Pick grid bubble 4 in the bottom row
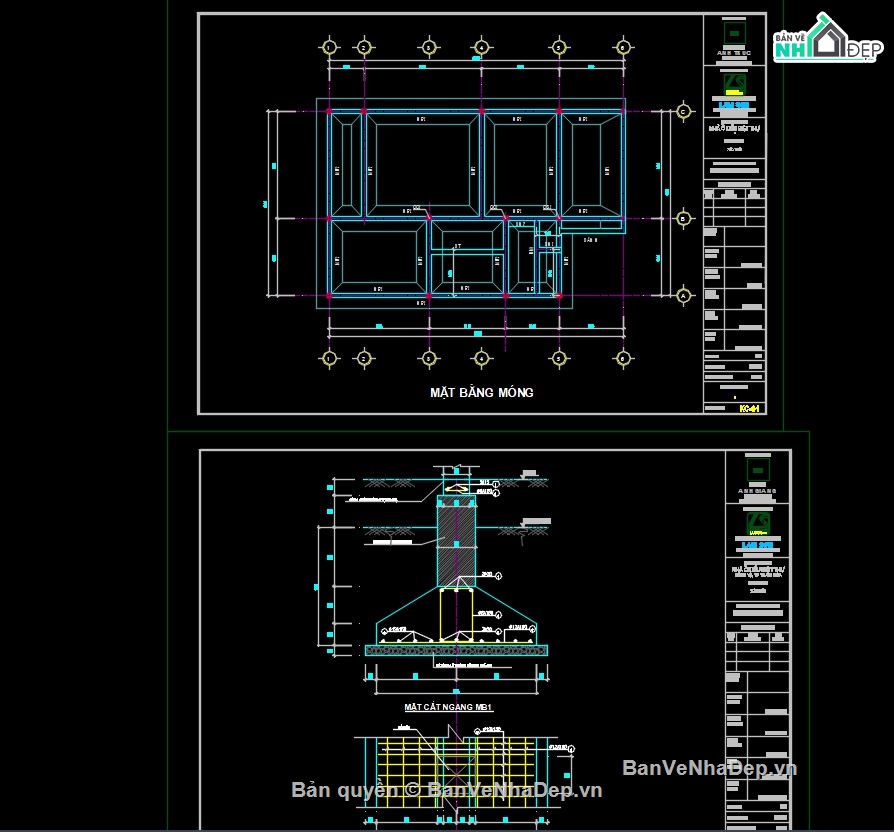Image resolution: width=894 pixels, height=832 pixels. (481, 359)
